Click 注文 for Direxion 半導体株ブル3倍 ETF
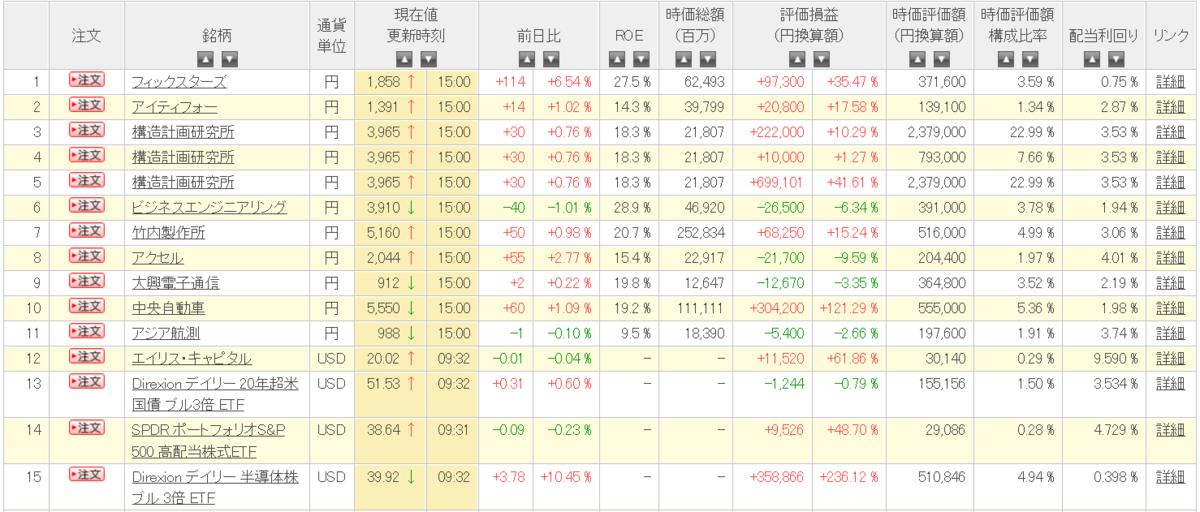 pos(86,474)
